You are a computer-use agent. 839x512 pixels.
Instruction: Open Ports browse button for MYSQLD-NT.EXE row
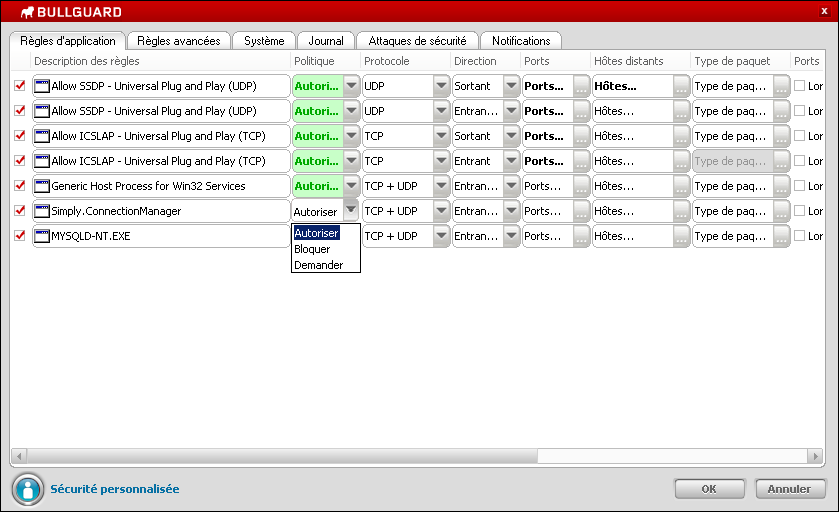click(581, 236)
